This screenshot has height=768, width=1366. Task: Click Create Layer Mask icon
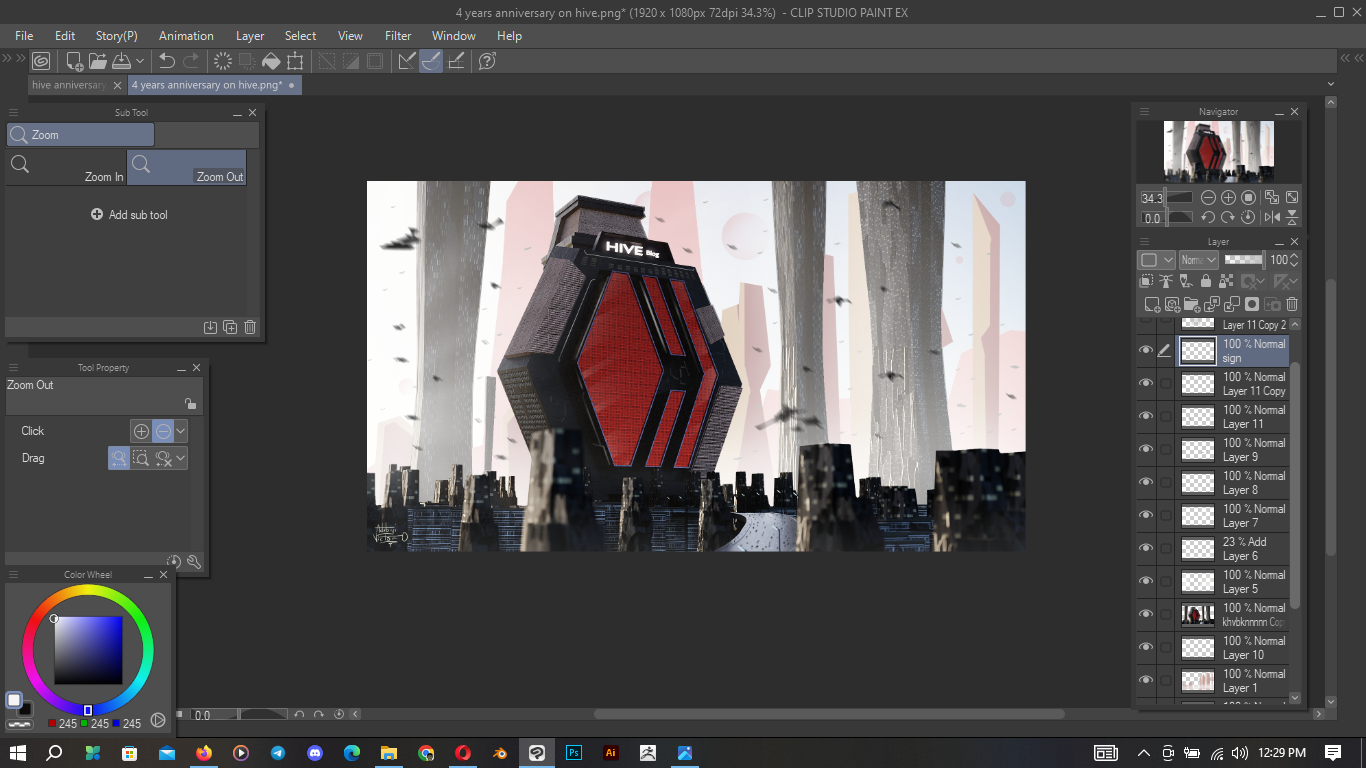coord(1252,304)
